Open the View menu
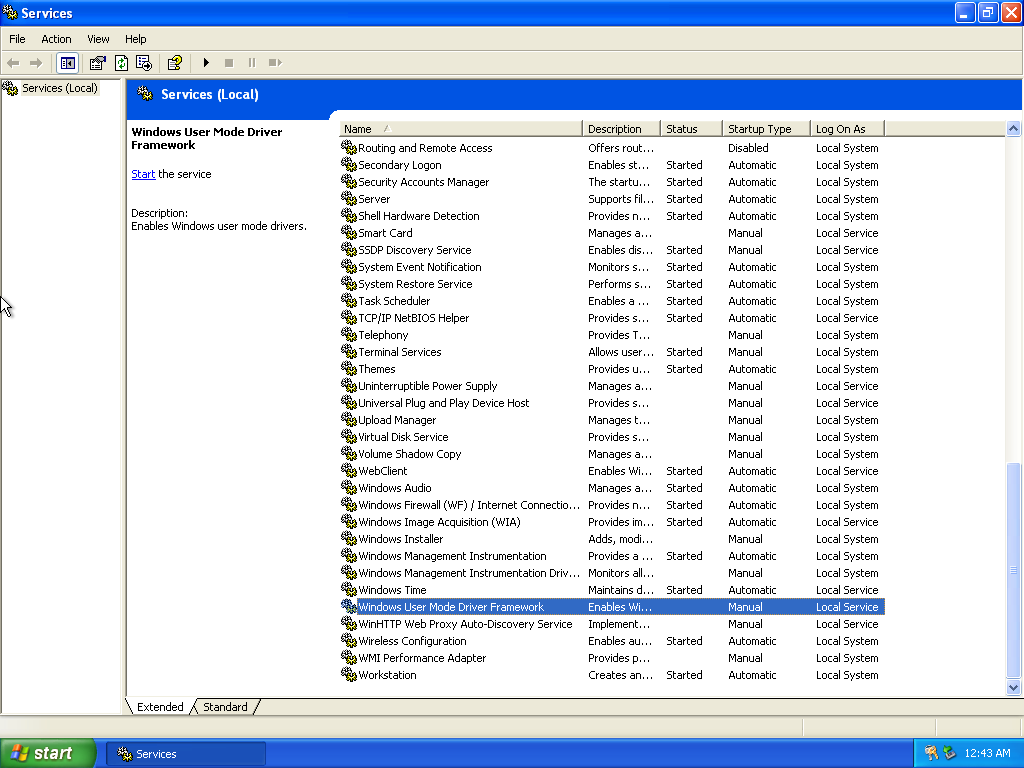This screenshot has height=768, width=1024. [98, 39]
